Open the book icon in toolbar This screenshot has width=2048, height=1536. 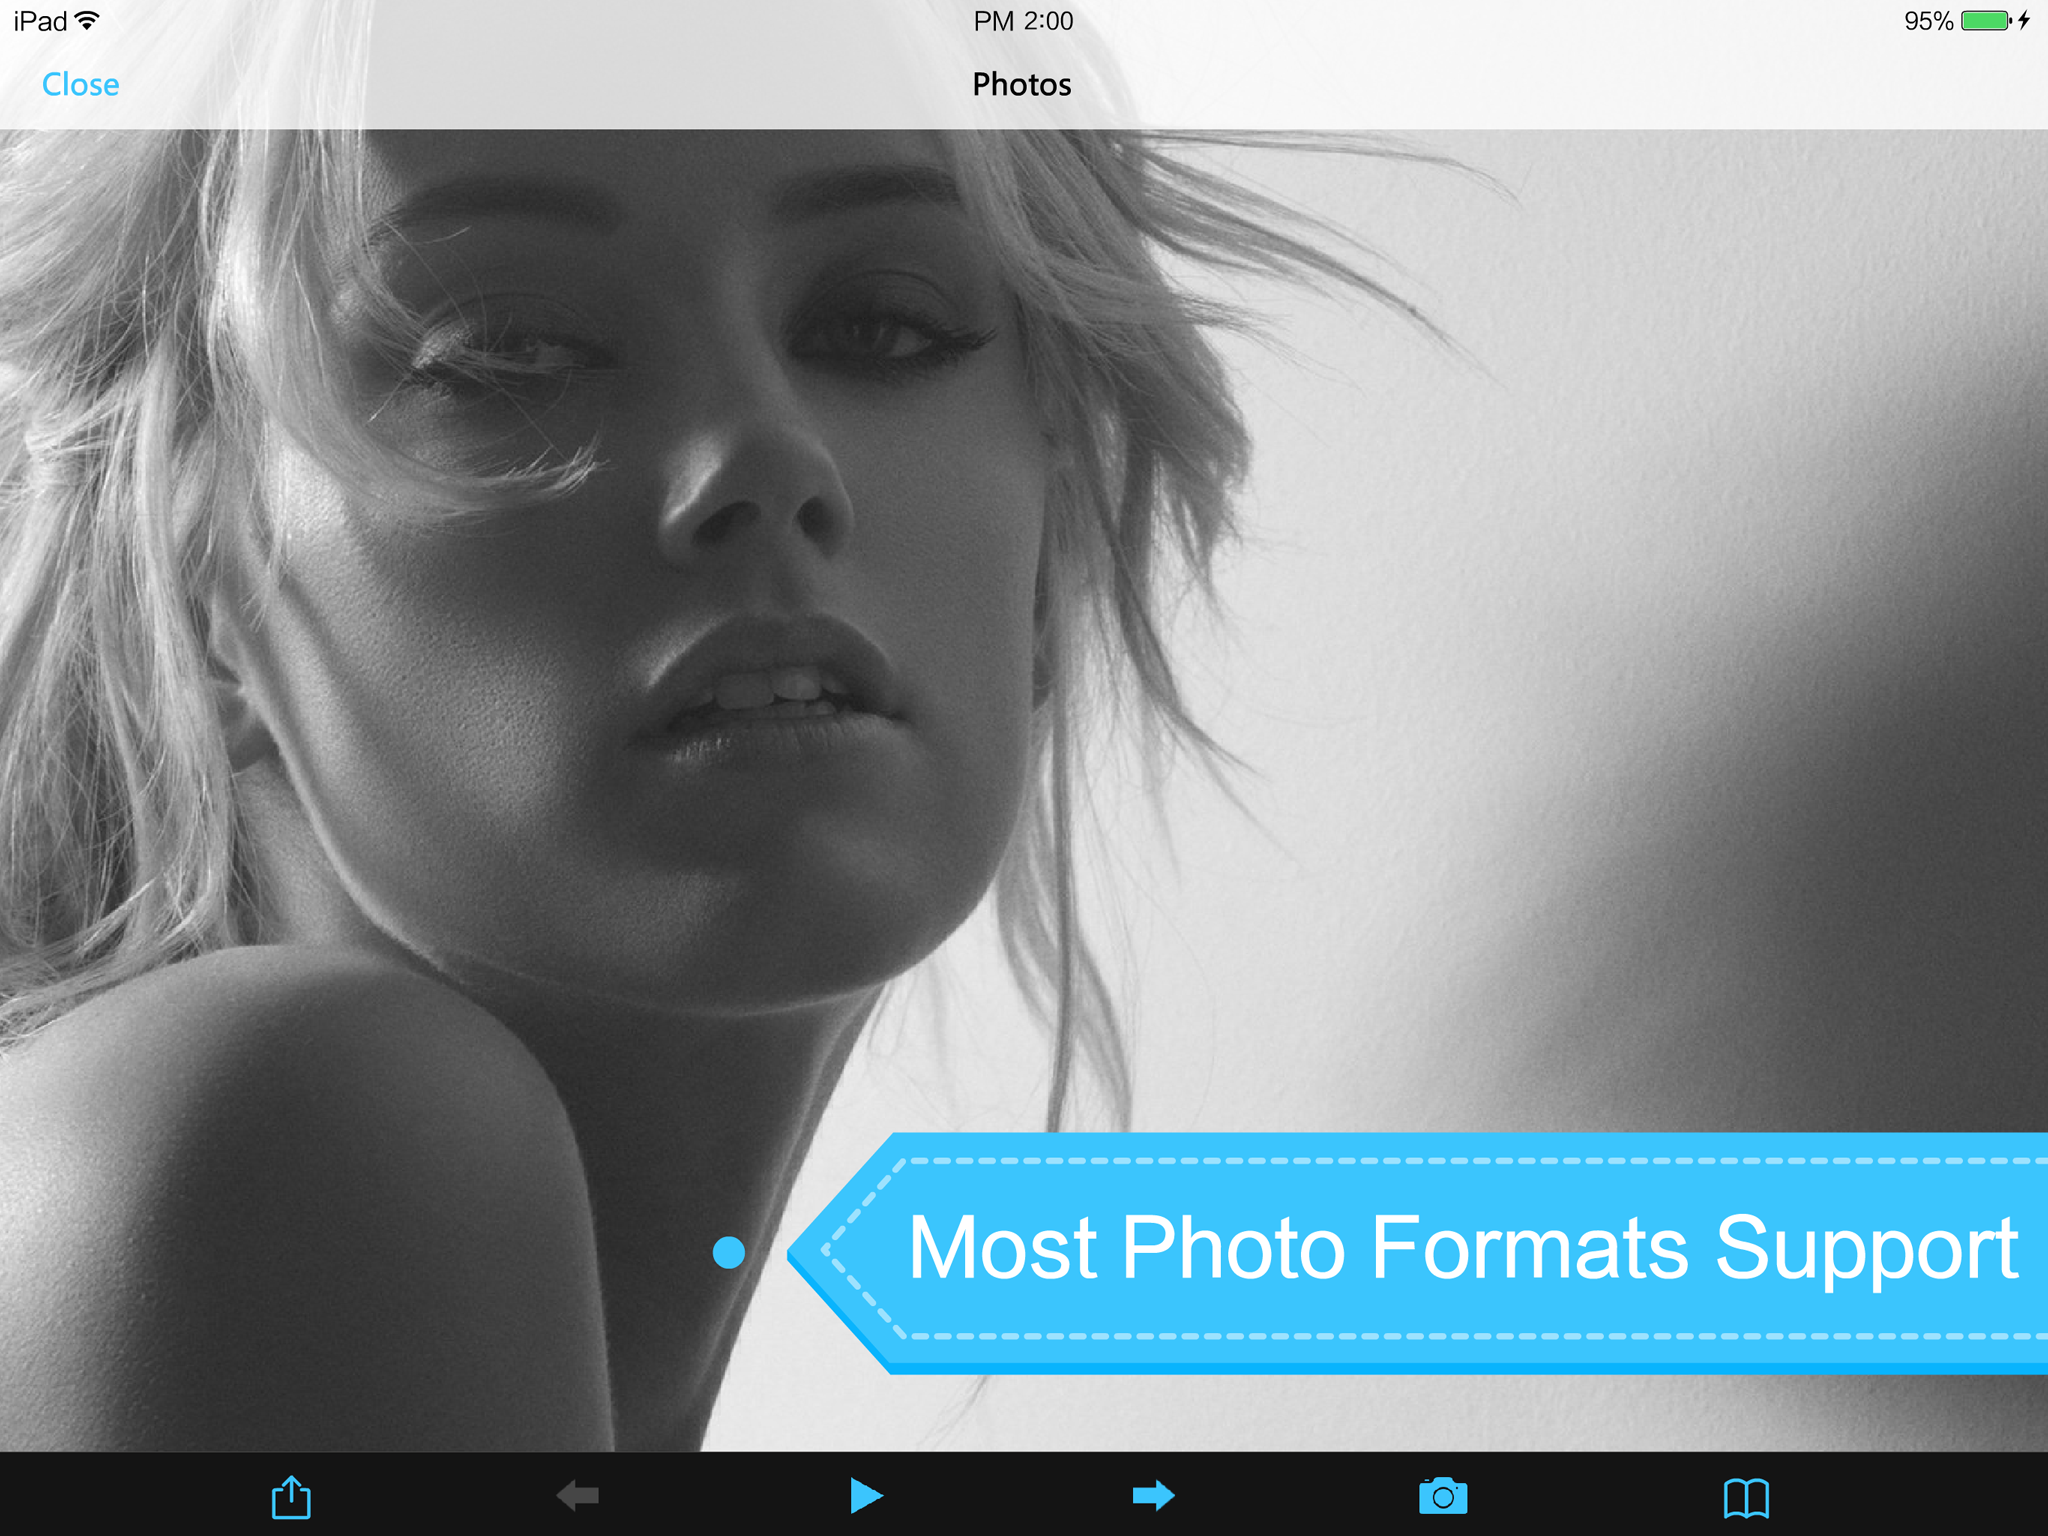coord(1746,1497)
